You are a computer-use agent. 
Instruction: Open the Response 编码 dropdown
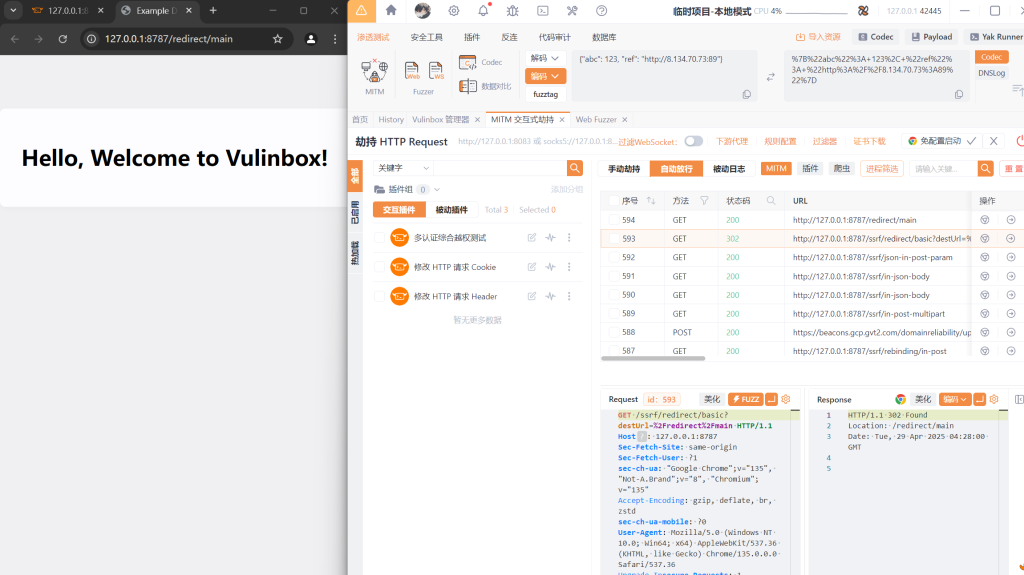pos(955,399)
